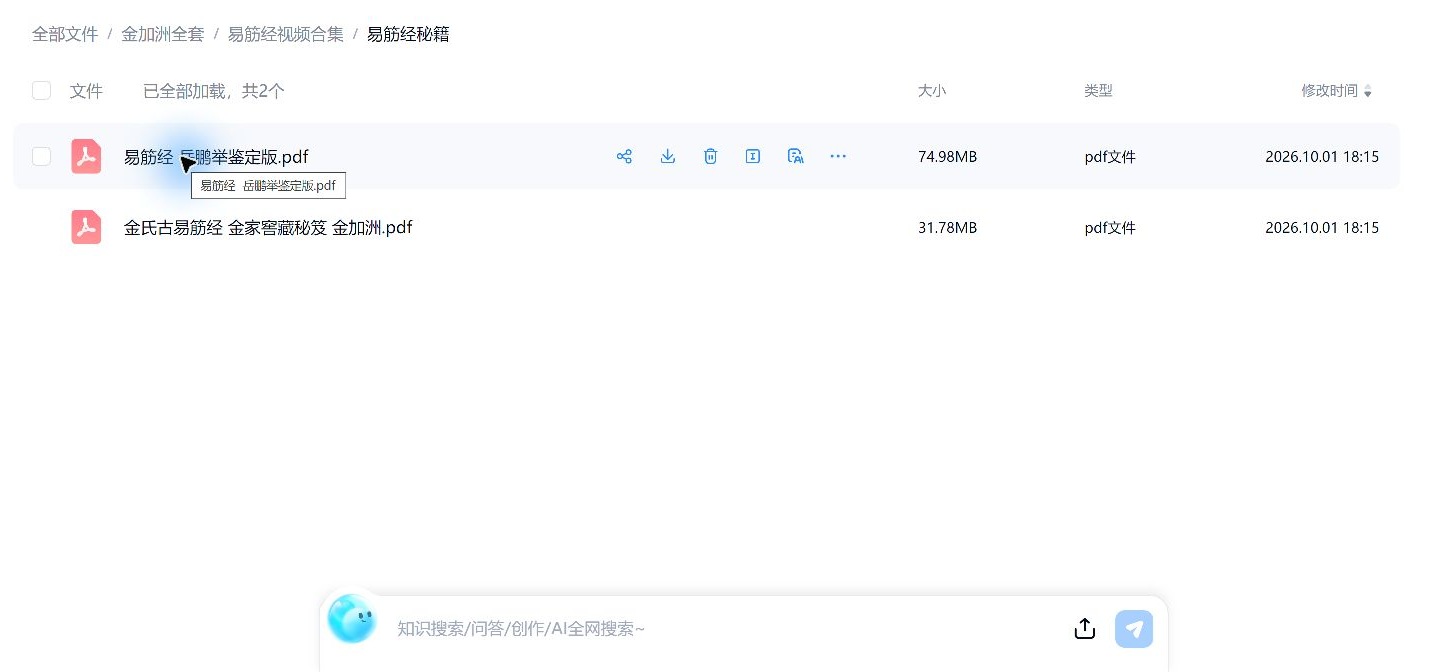The width and height of the screenshot is (1436, 672).
Task: Click the PDF icon of 金氏古易筋经 file
Action: point(86,227)
